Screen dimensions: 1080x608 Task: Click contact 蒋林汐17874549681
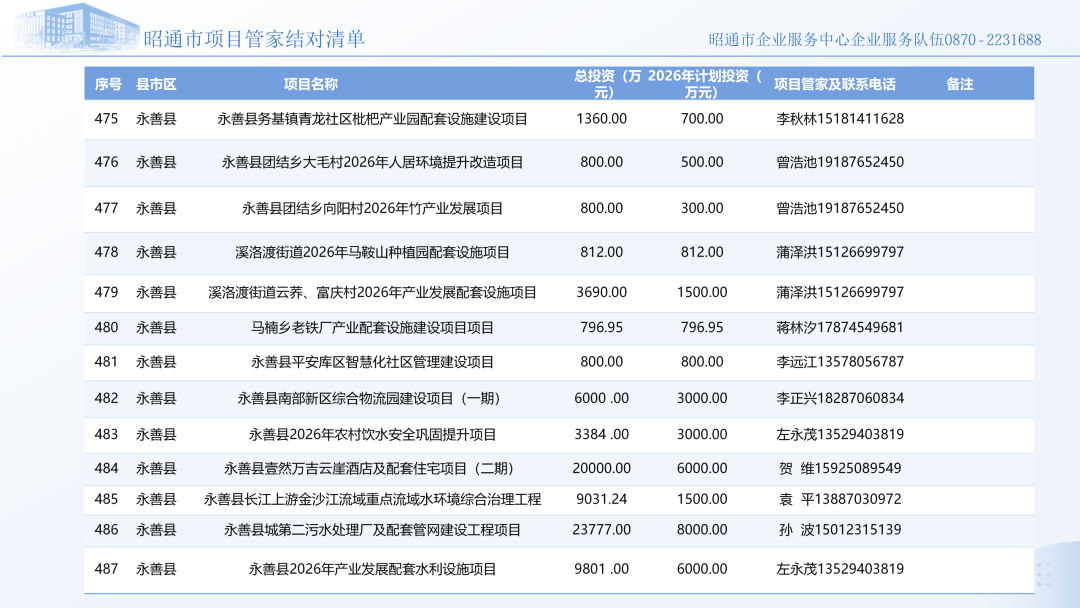pos(840,328)
